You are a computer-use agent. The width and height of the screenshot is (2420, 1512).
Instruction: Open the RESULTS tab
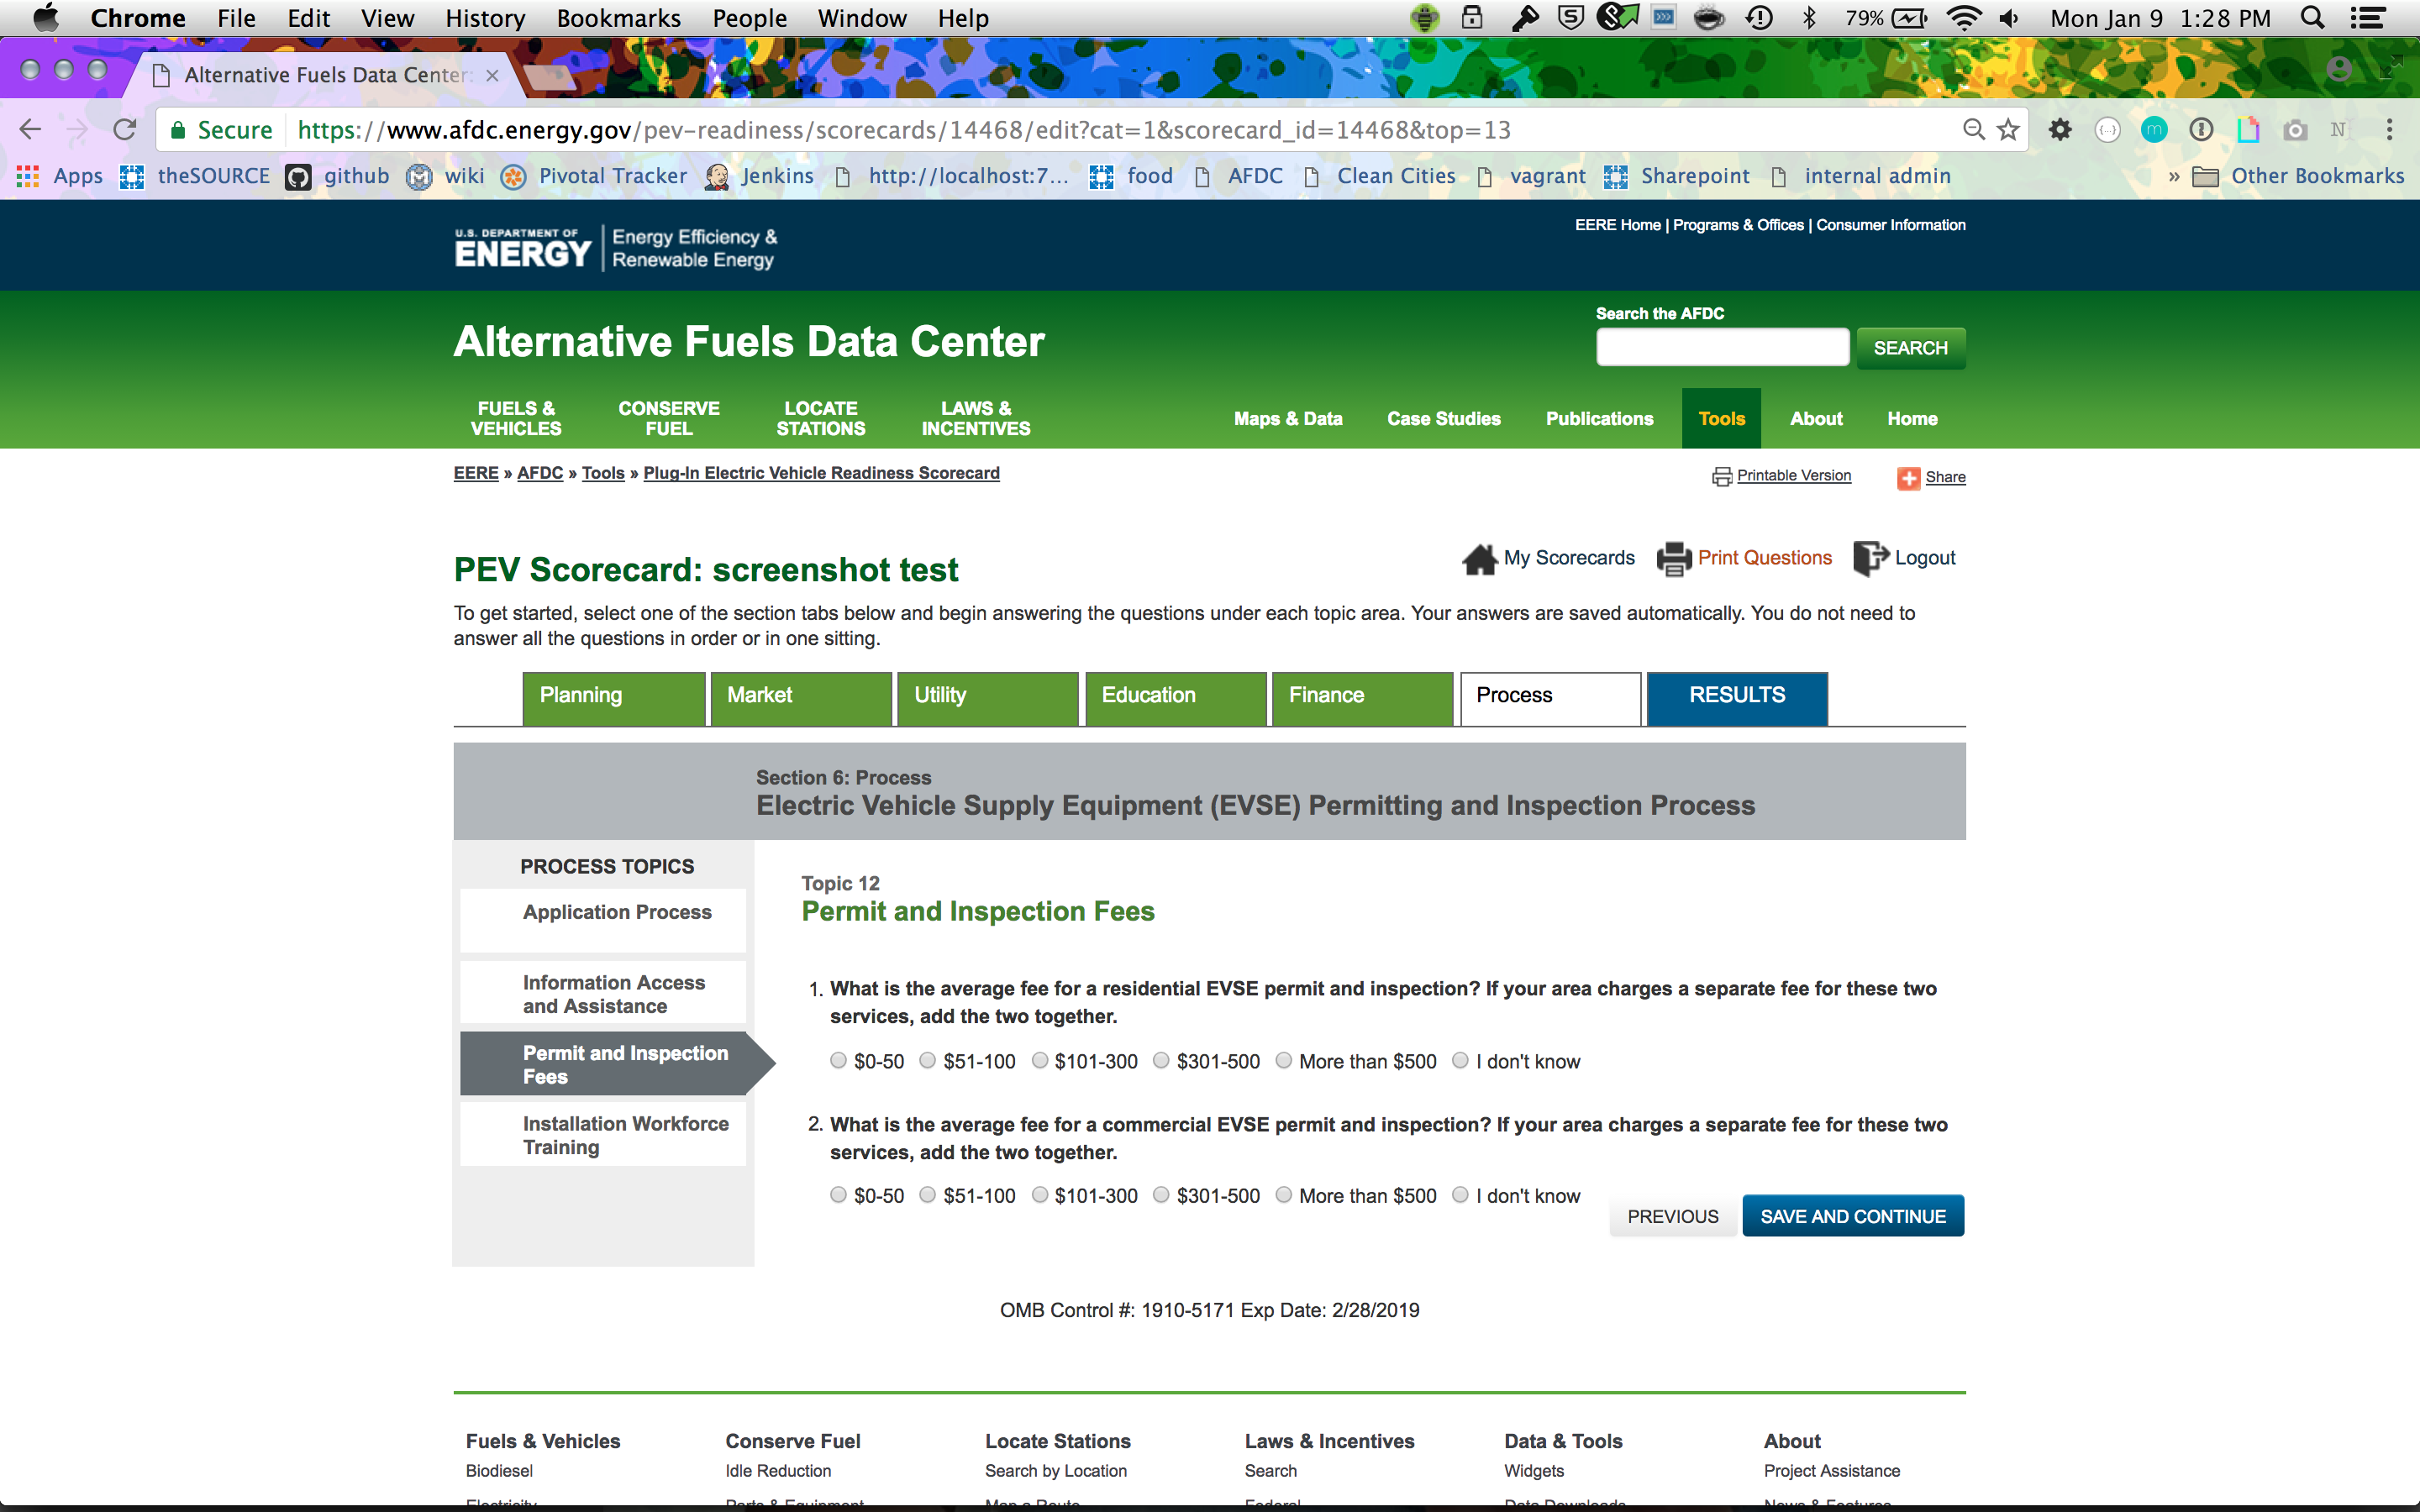(1736, 696)
